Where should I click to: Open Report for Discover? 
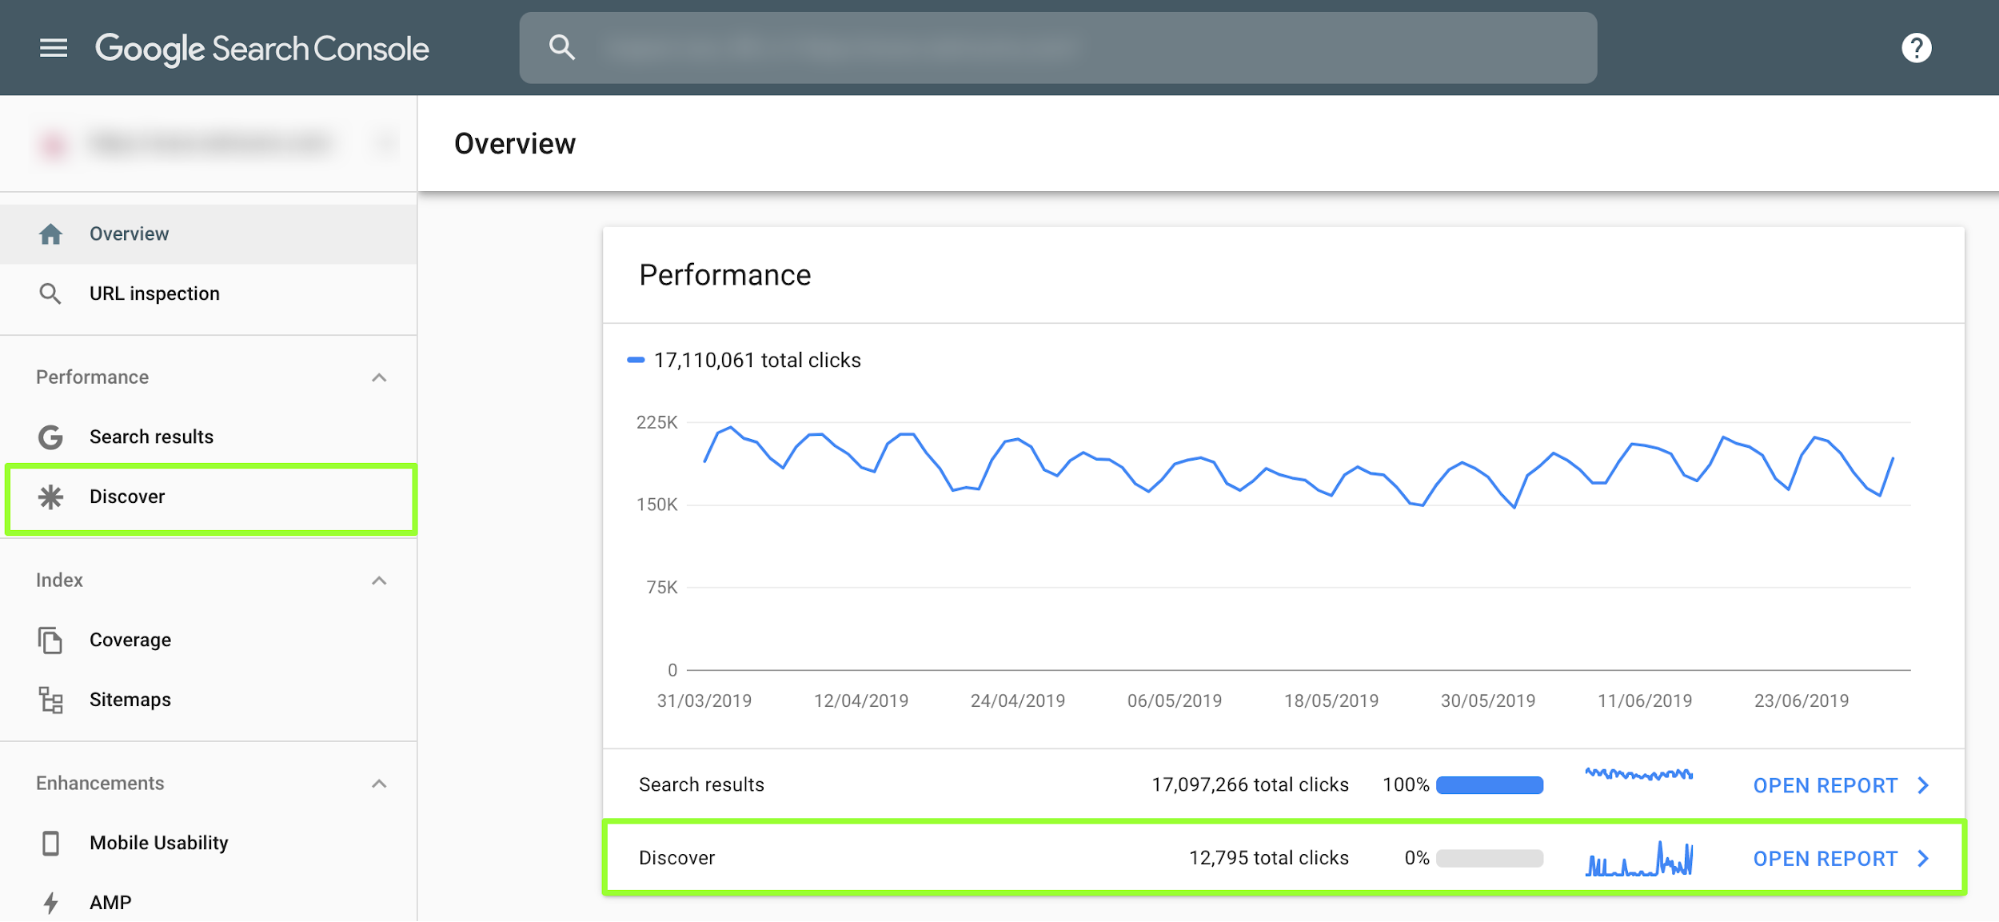coord(1825,859)
